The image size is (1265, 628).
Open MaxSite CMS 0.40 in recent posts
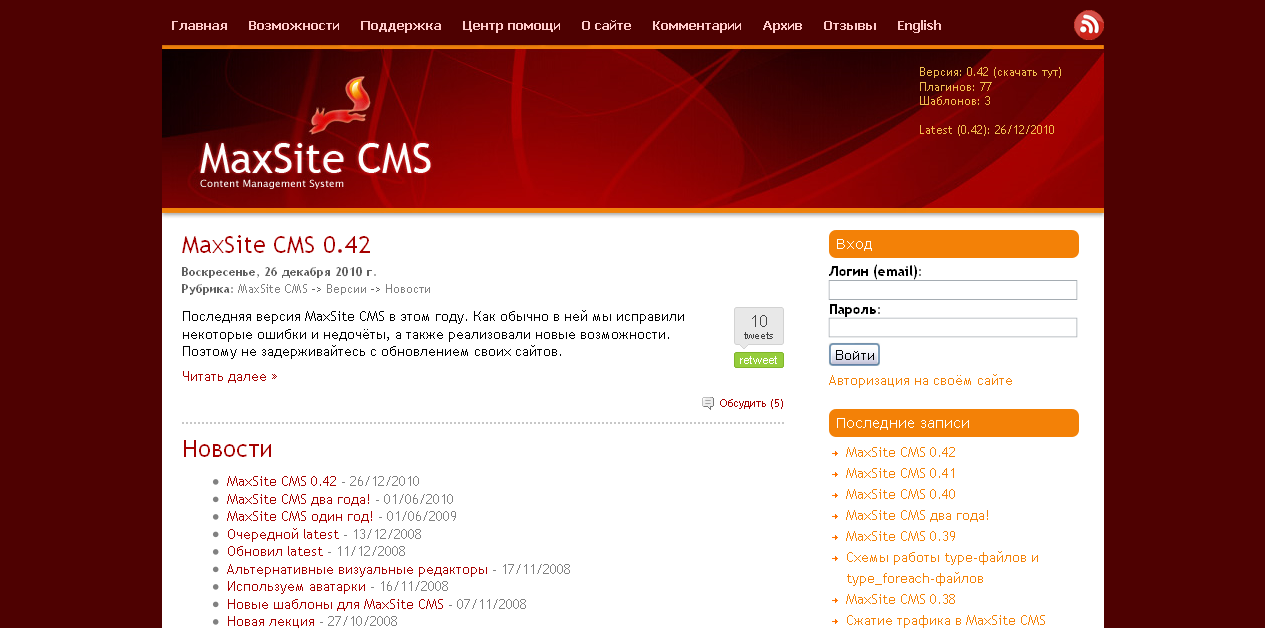(x=900, y=494)
